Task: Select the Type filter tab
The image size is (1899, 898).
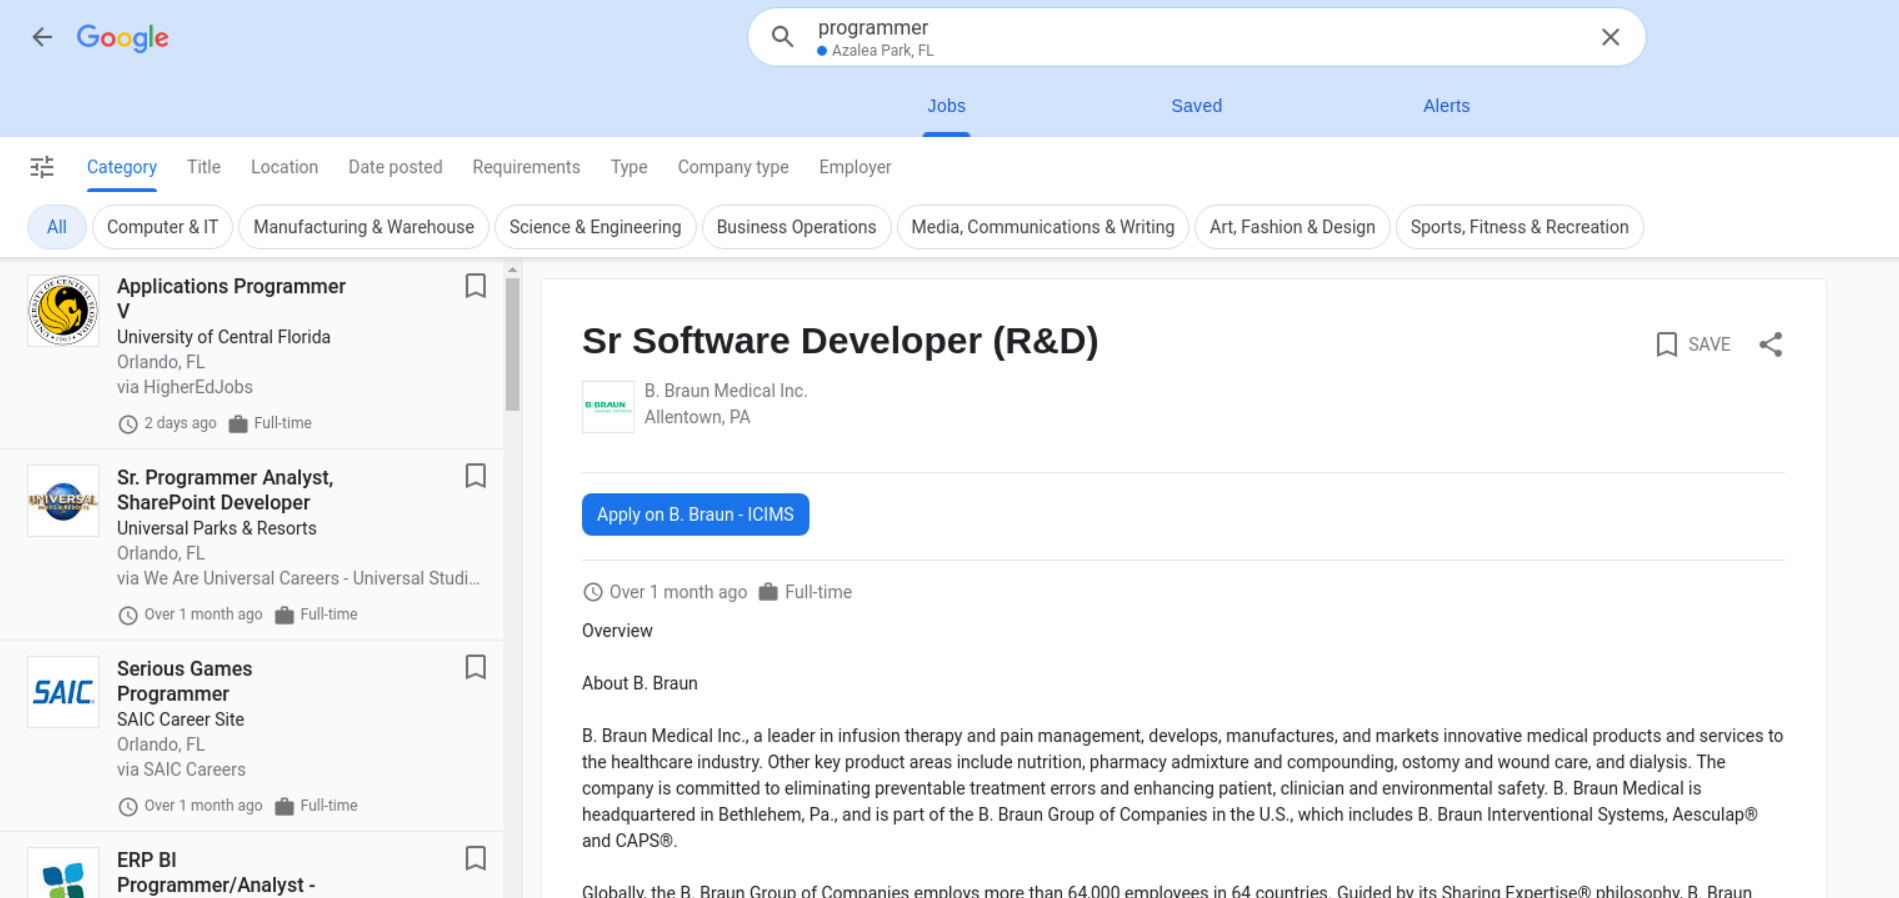Action: (x=629, y=167)
